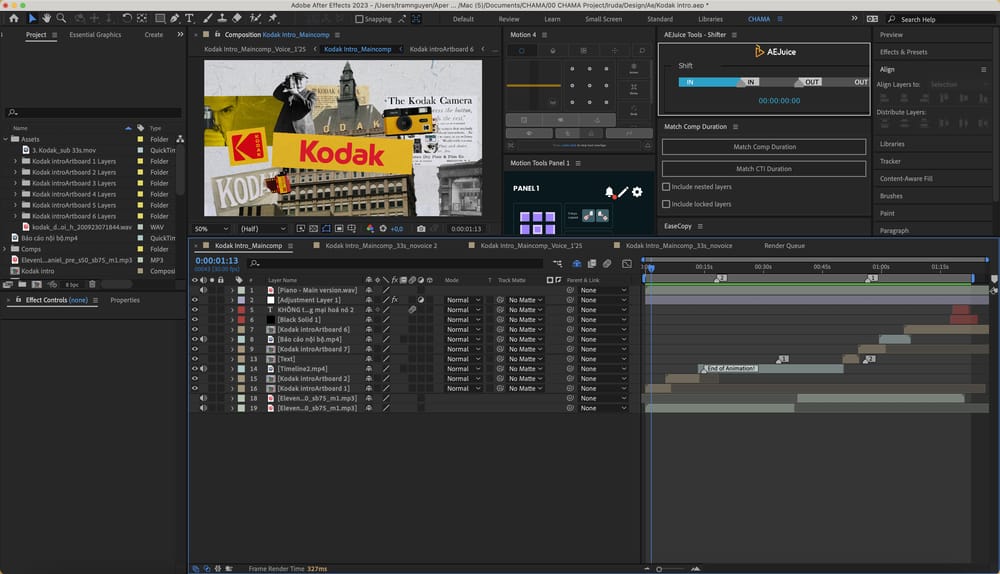Click the graph editor icon in timeline
This screenshot has width=1000, height=574.
coord(627,263)
